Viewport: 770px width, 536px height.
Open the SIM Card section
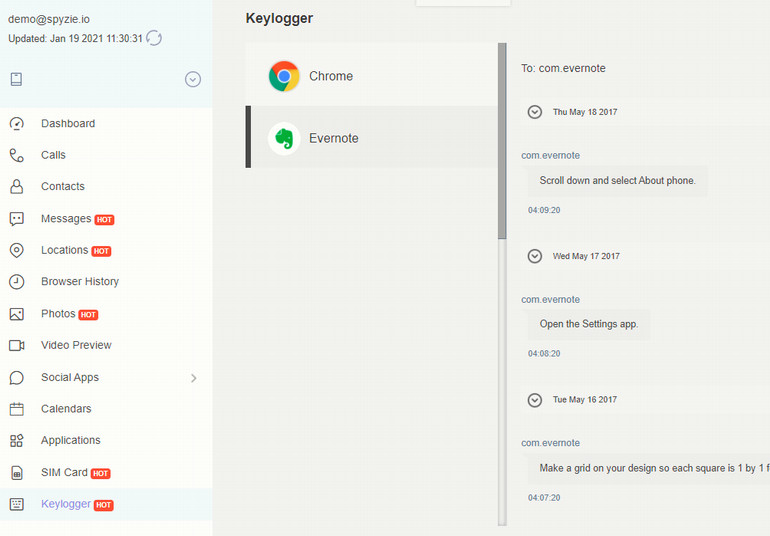(64, 472)
